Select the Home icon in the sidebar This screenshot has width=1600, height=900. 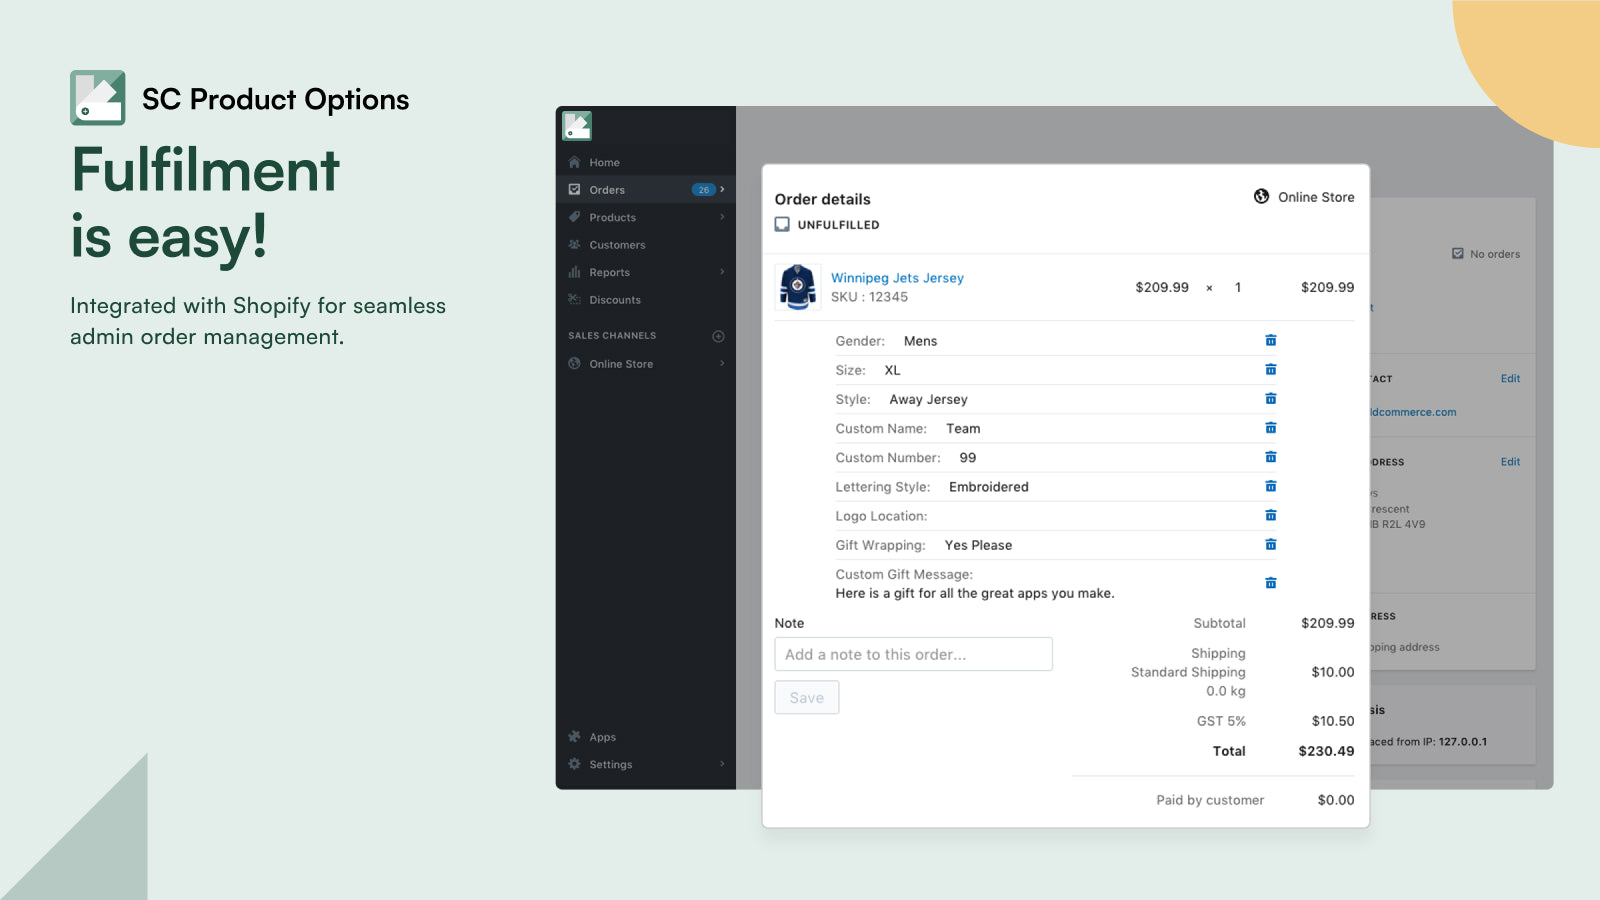[576, 162]
